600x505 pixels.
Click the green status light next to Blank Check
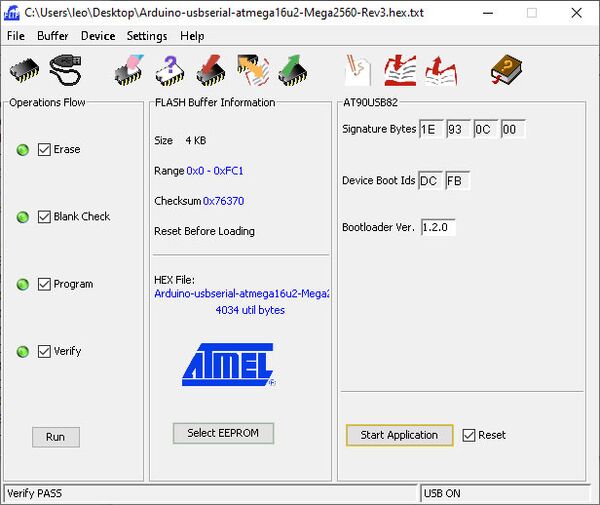23,217
